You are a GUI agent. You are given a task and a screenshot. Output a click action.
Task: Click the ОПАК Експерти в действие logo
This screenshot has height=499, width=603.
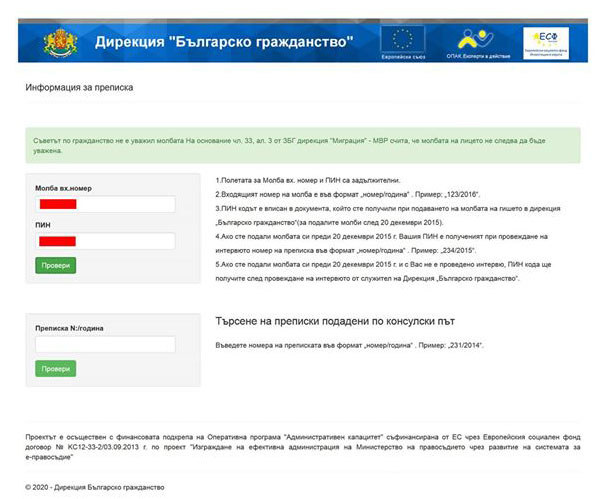(x=483, y=42)
